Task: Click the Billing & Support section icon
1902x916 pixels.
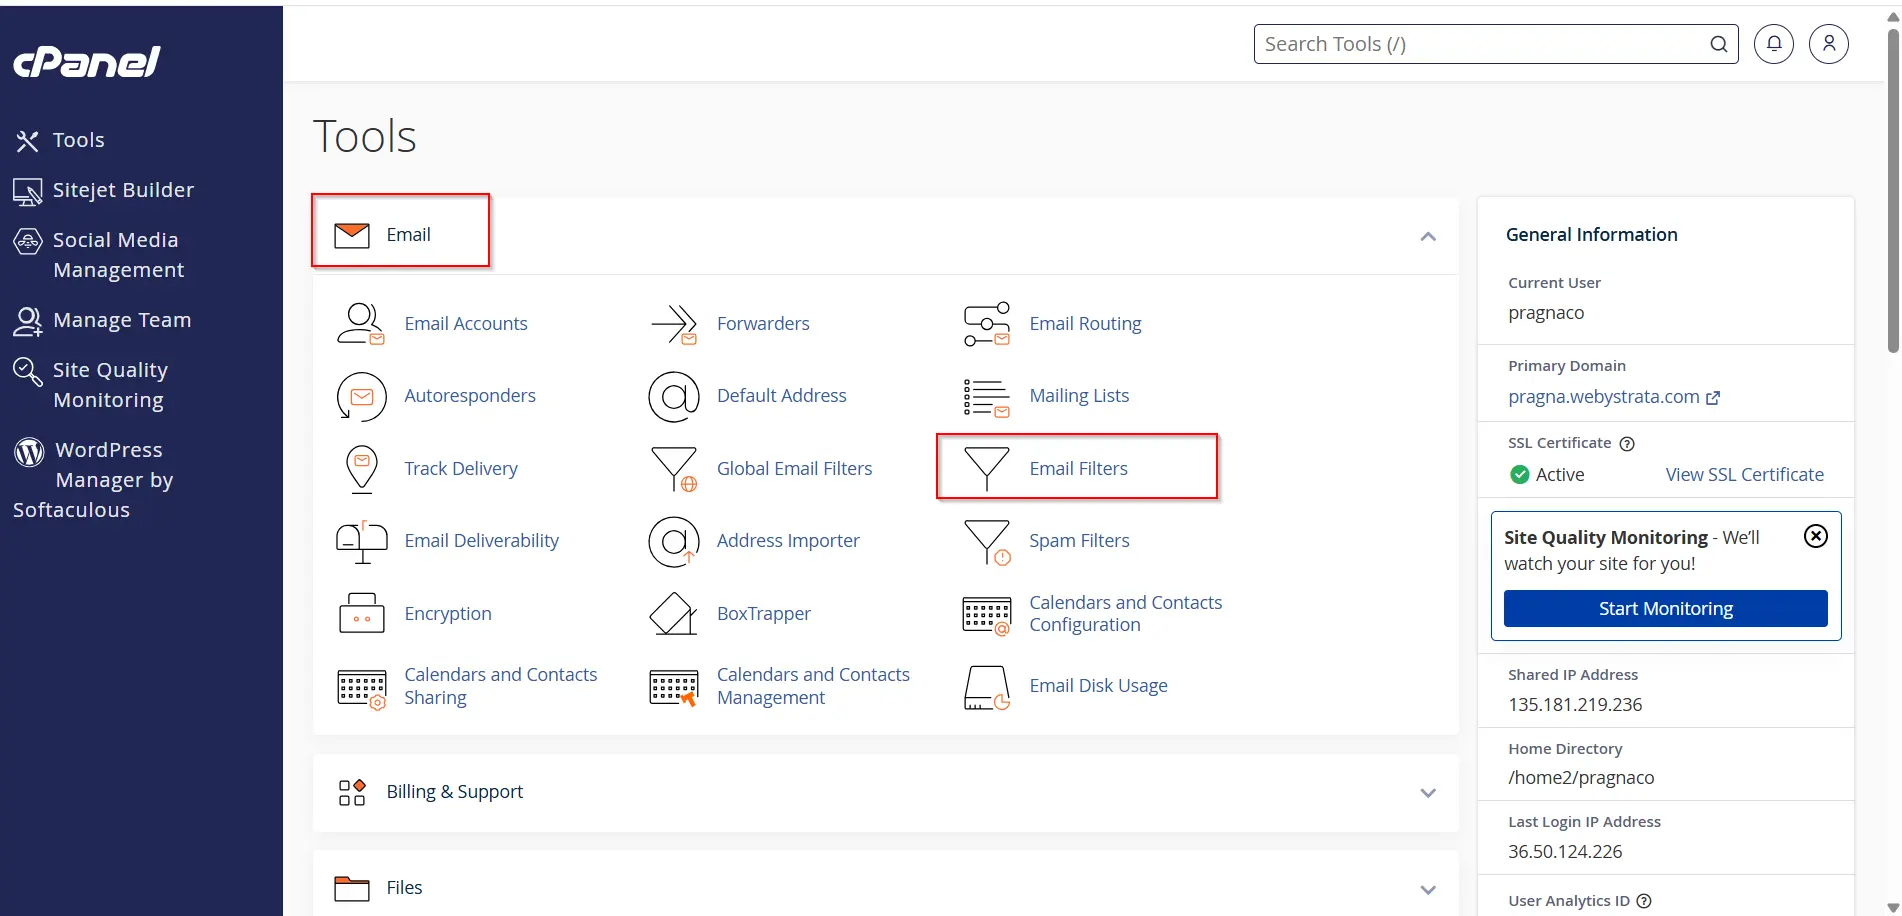Action: (352, 793)
